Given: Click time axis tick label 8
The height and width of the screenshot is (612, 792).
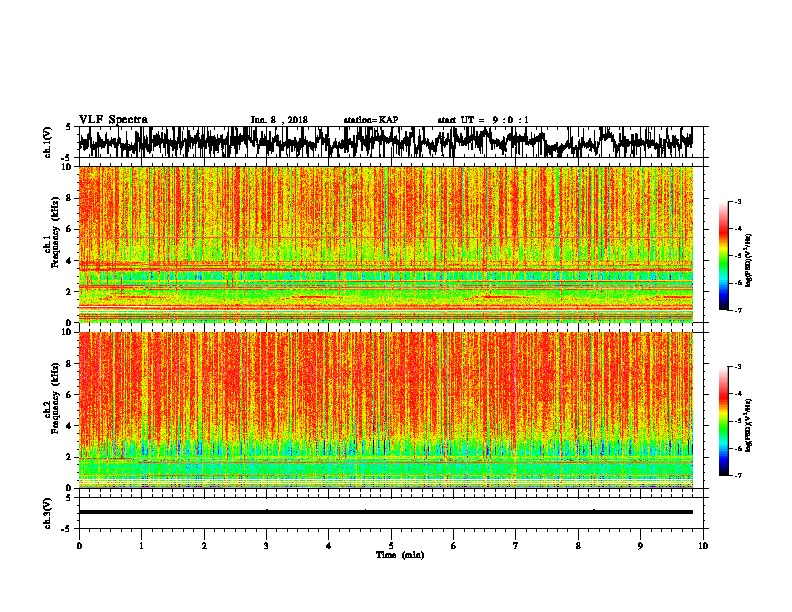Looking at the screenshot, I should 578,546.
